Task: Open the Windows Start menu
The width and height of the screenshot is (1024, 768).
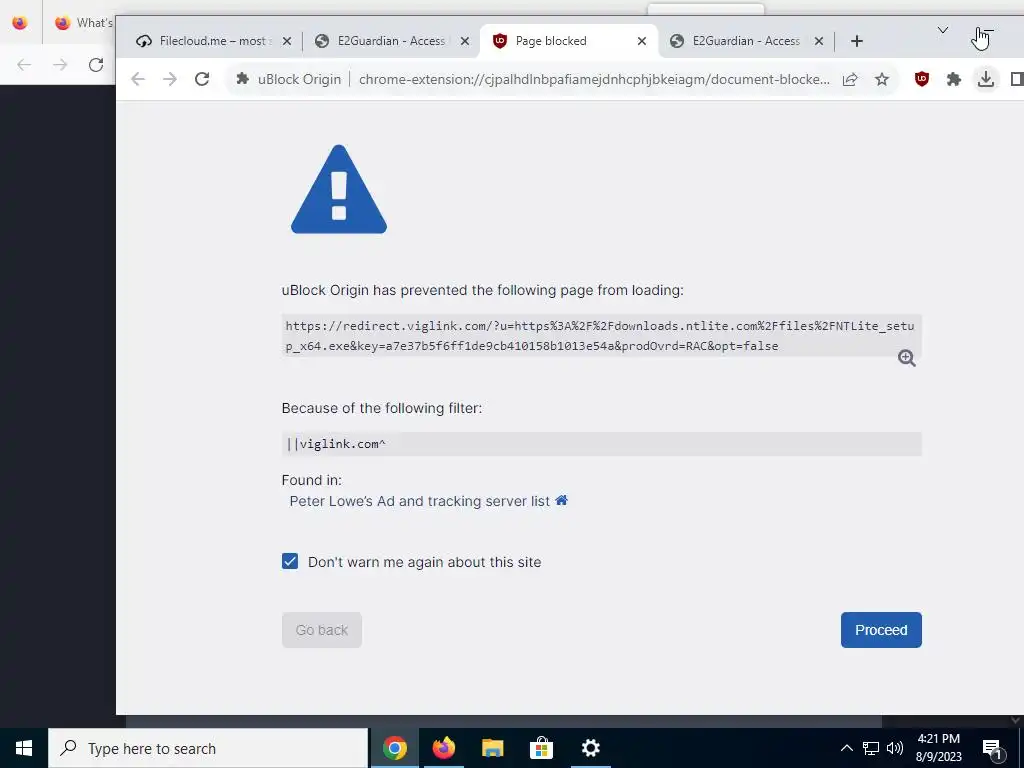Action: point(24,748)
